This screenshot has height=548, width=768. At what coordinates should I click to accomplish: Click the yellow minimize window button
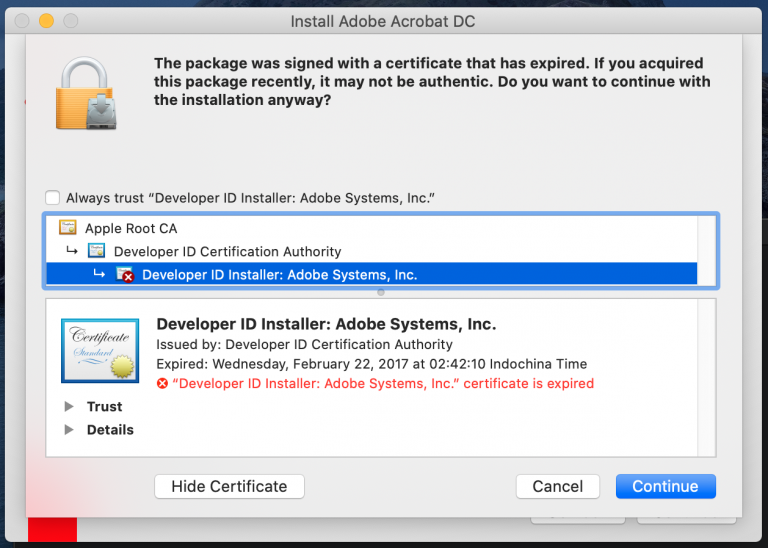click(x=47, y=21)
